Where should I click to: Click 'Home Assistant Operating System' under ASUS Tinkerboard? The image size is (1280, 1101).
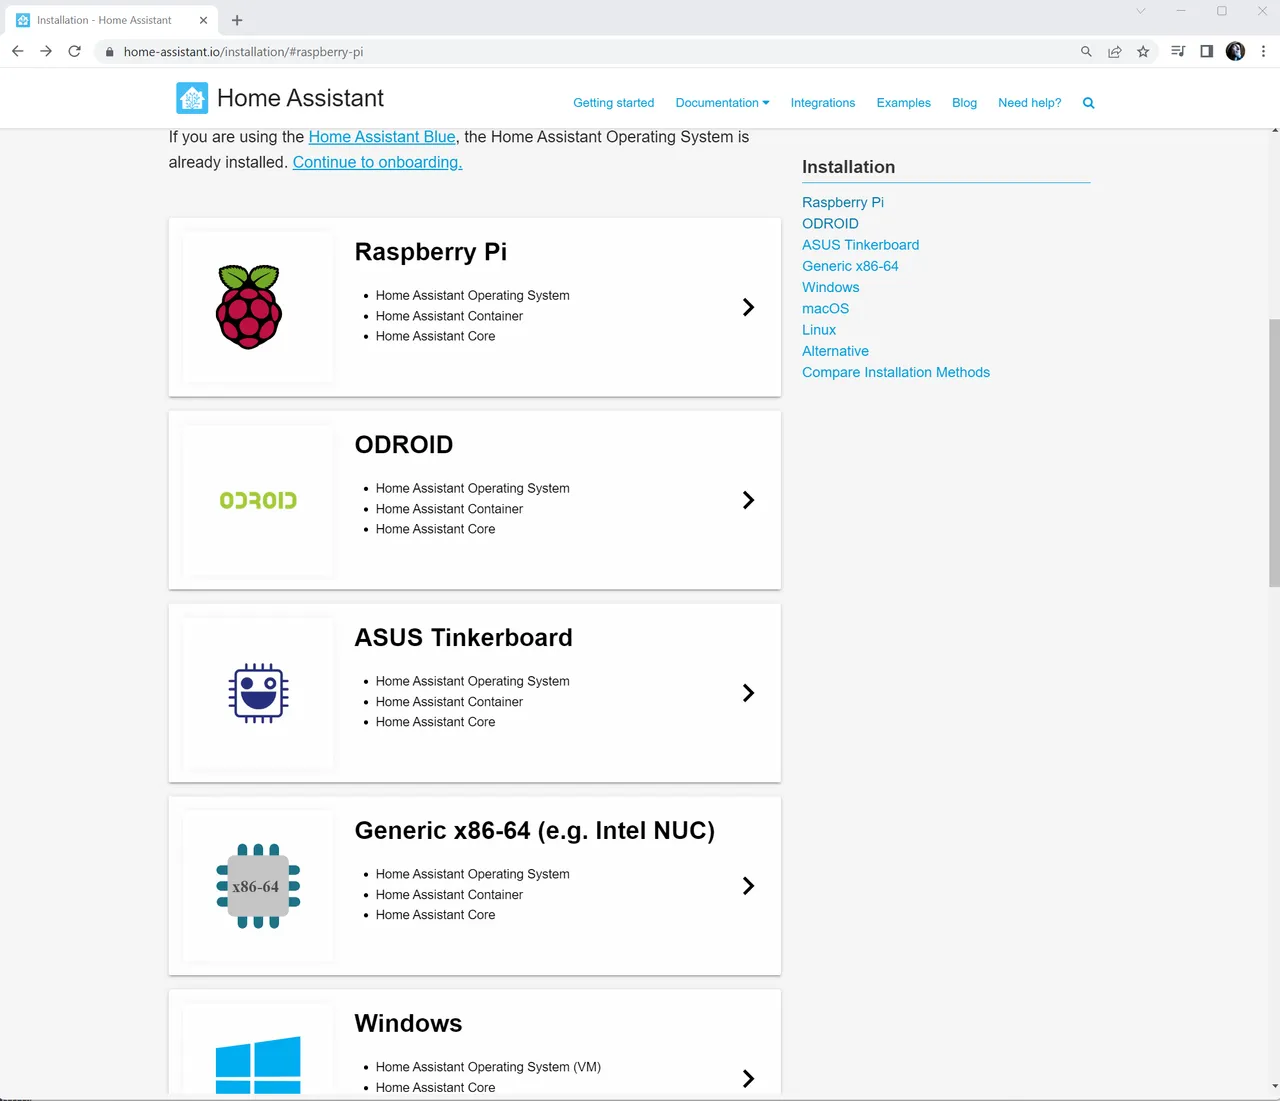(x=472, y=681)
